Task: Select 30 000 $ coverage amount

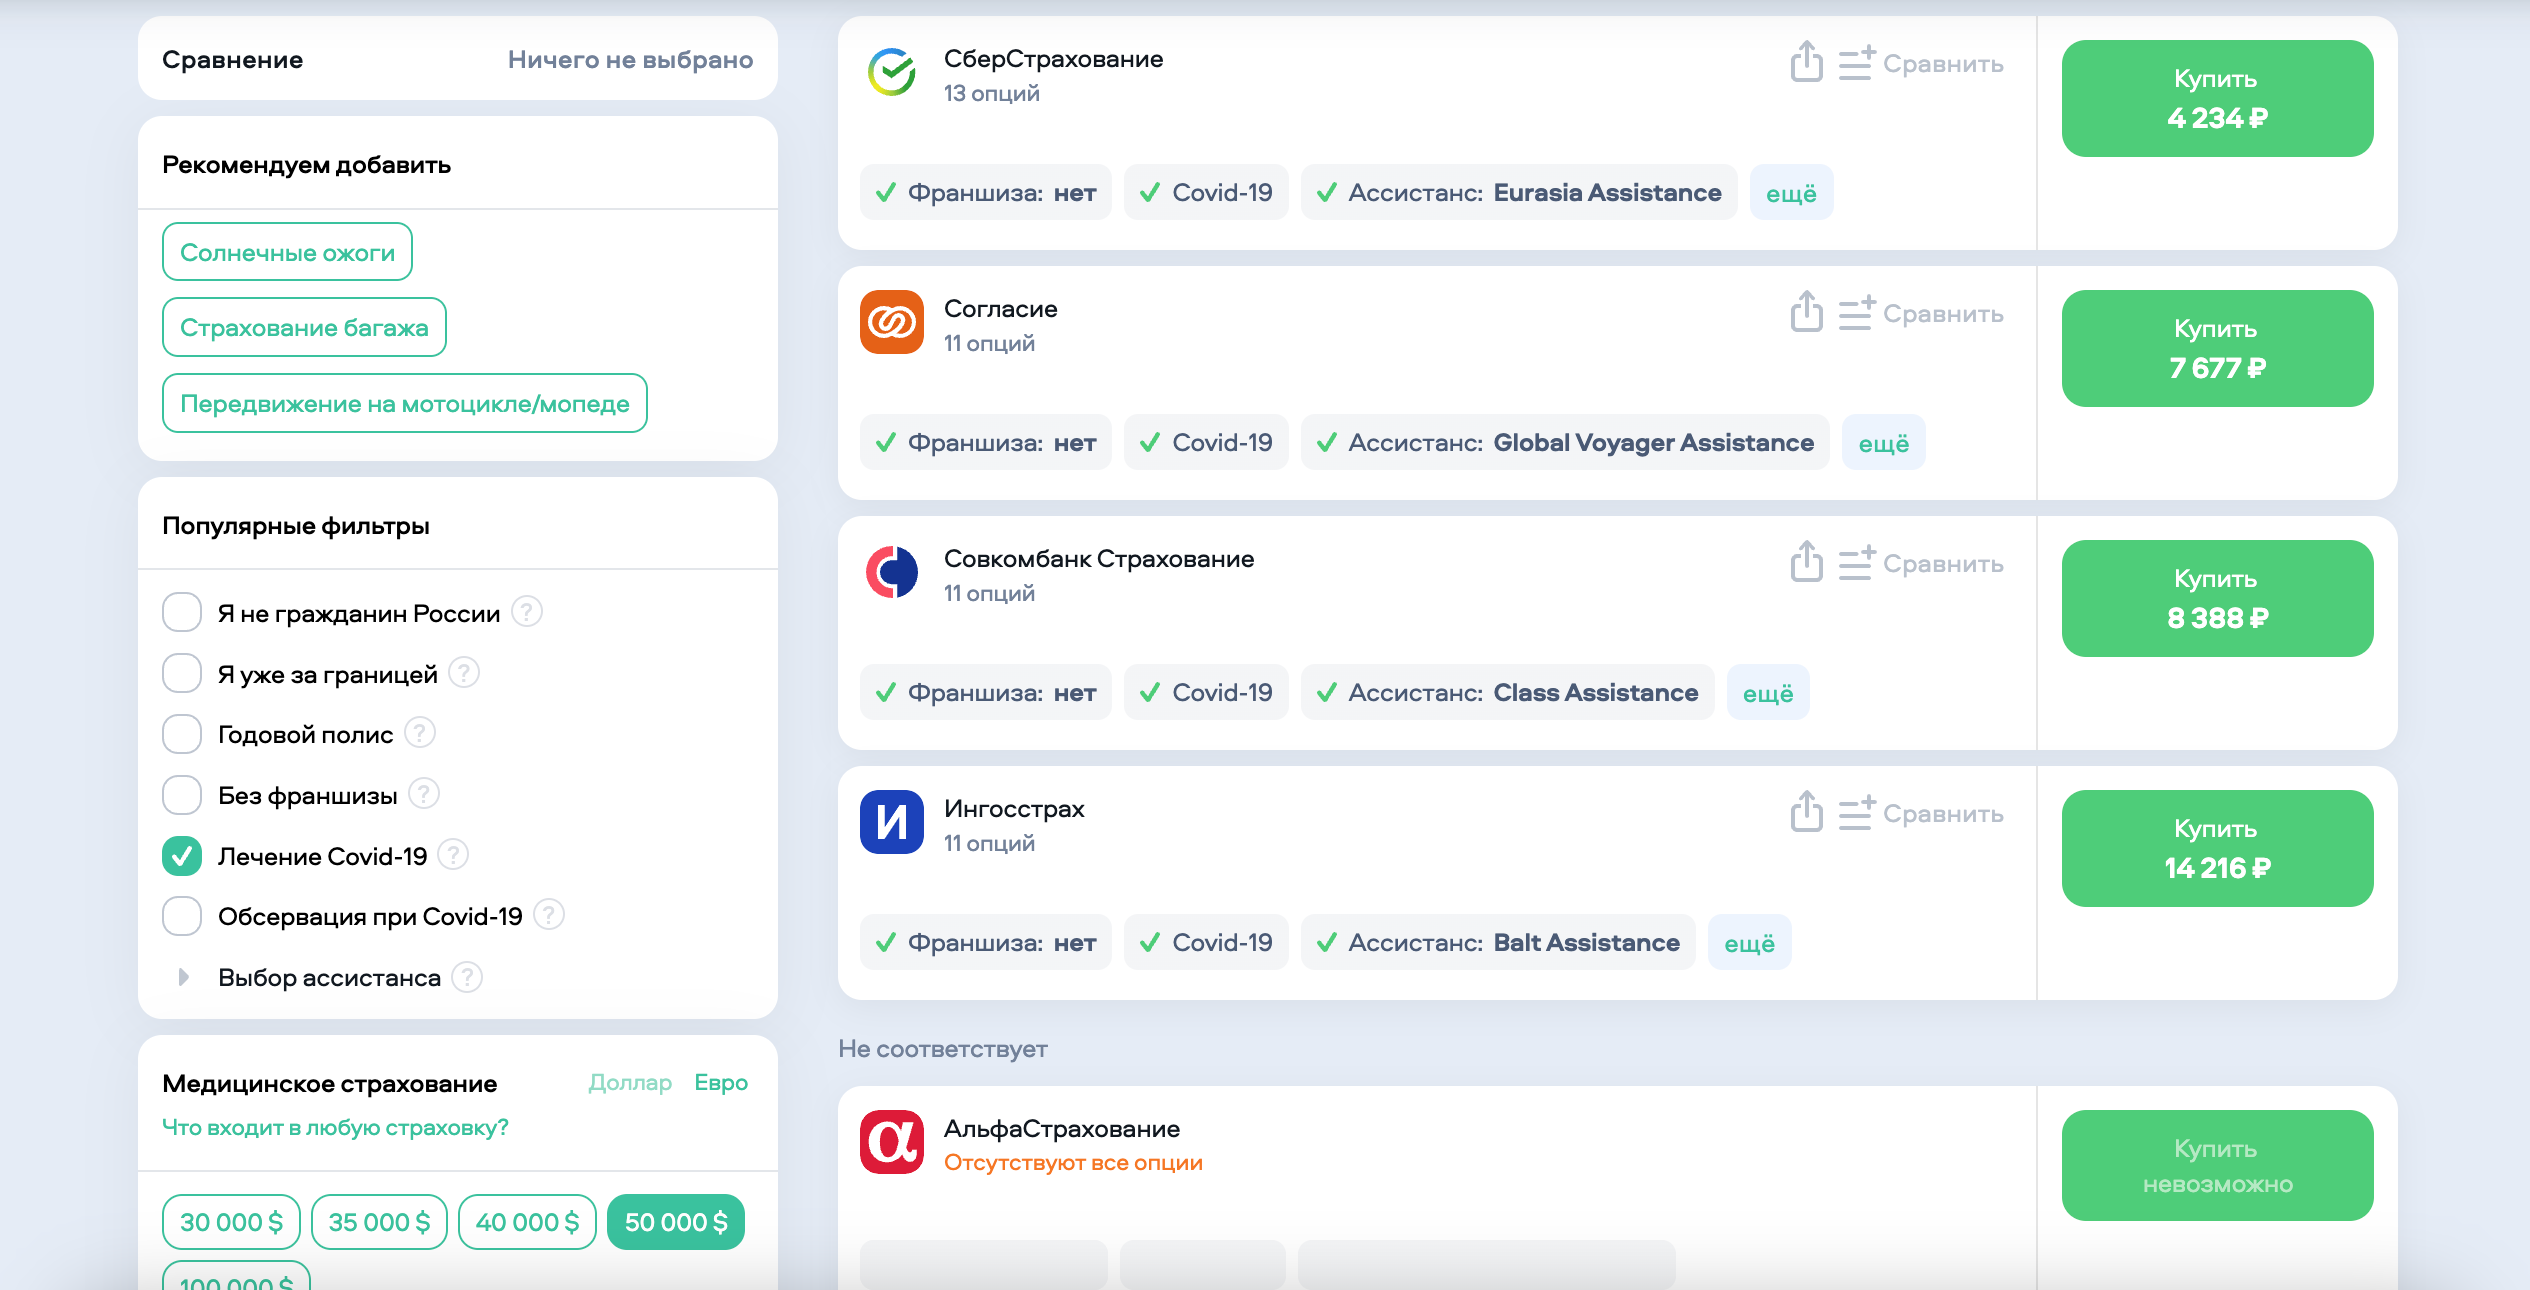Action: tap(231, 1221)
